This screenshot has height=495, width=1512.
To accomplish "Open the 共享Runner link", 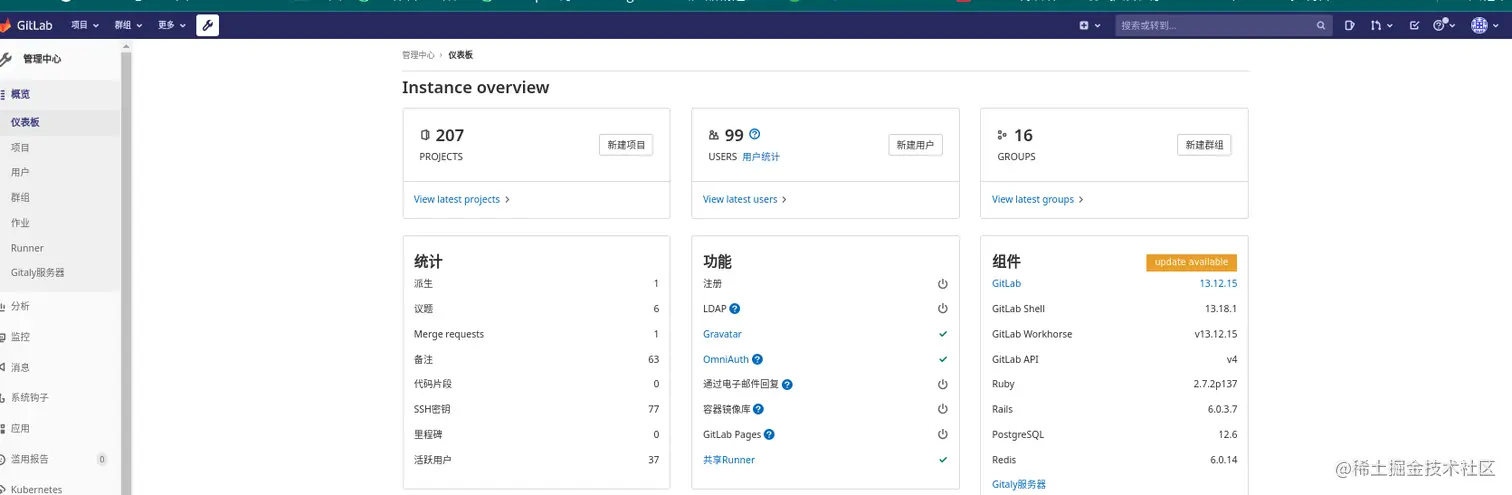I will pyautogui.click(x=729, y=460).
